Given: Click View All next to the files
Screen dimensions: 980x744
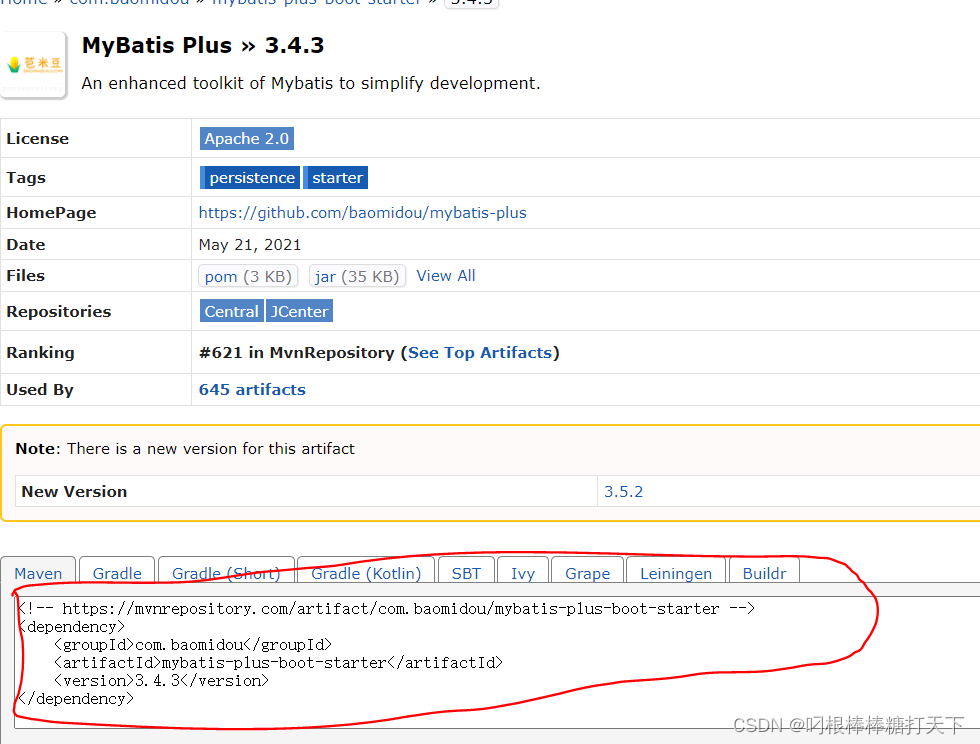Looking at the screenshot, I should (x=446, y=275).
